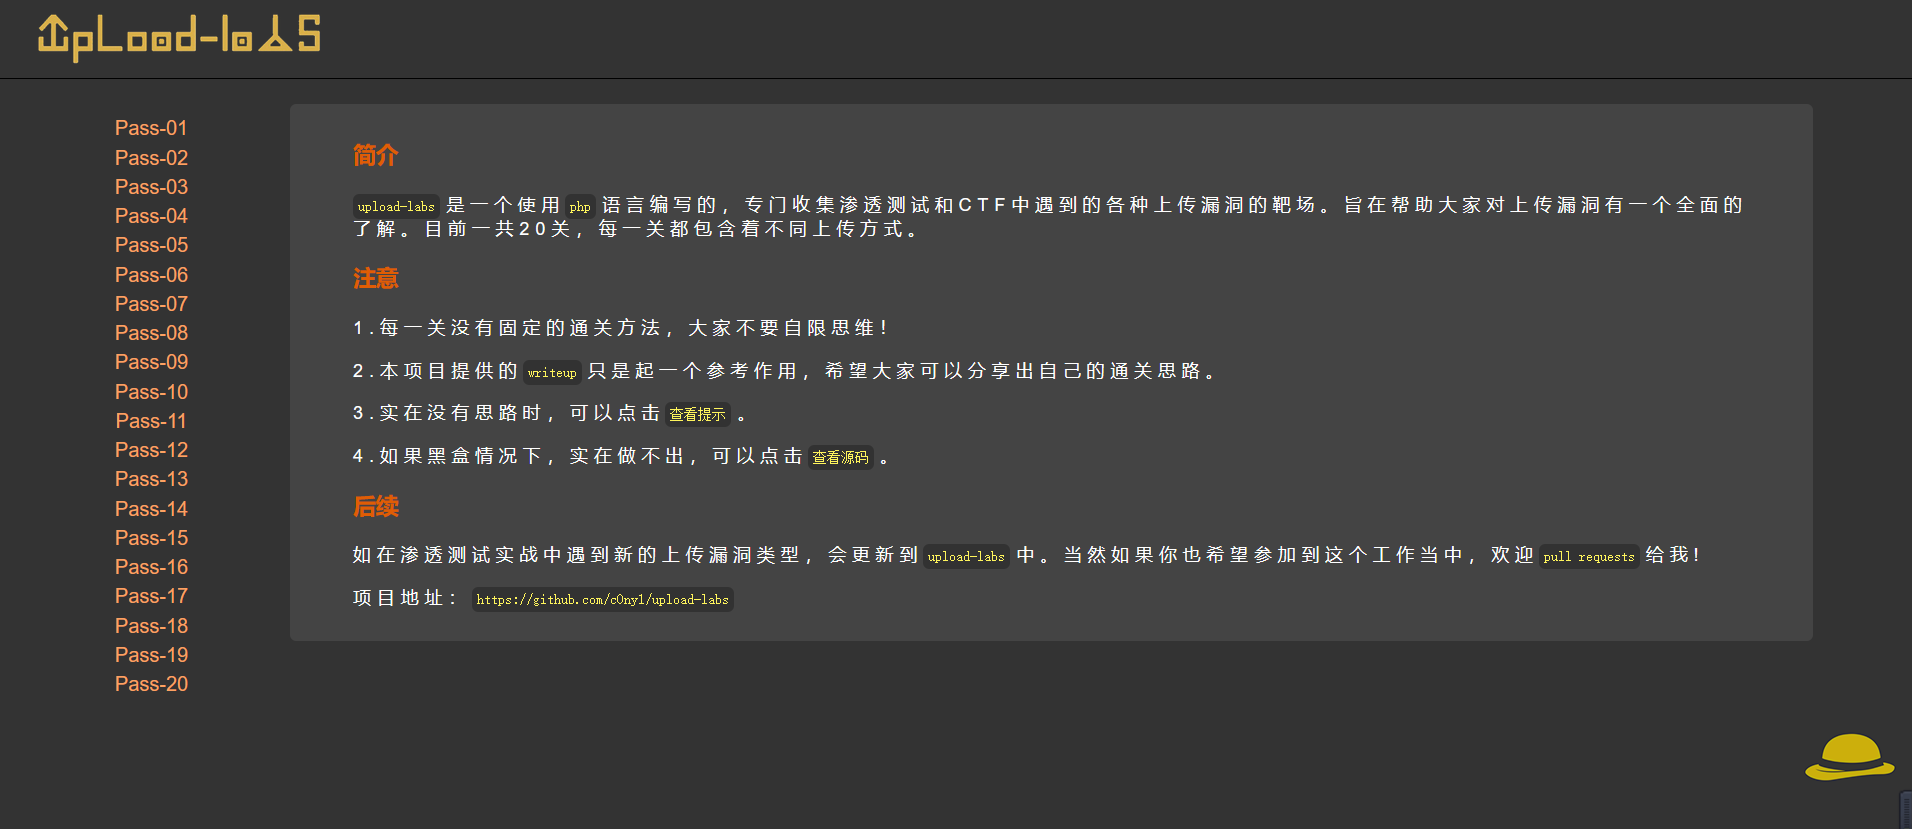Open Pass-11 challenge
1912x829 pixels.
tap(151, 421)
